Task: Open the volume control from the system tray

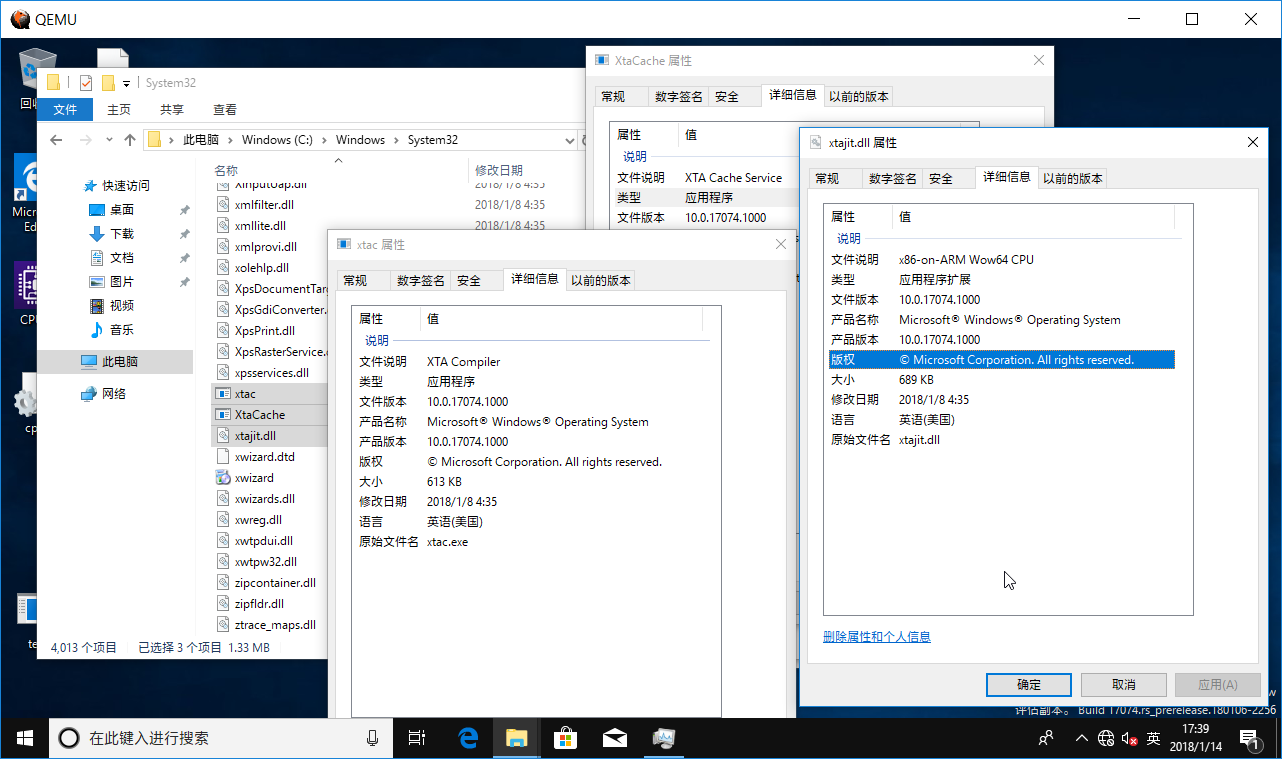Action: click(1132, 739)
